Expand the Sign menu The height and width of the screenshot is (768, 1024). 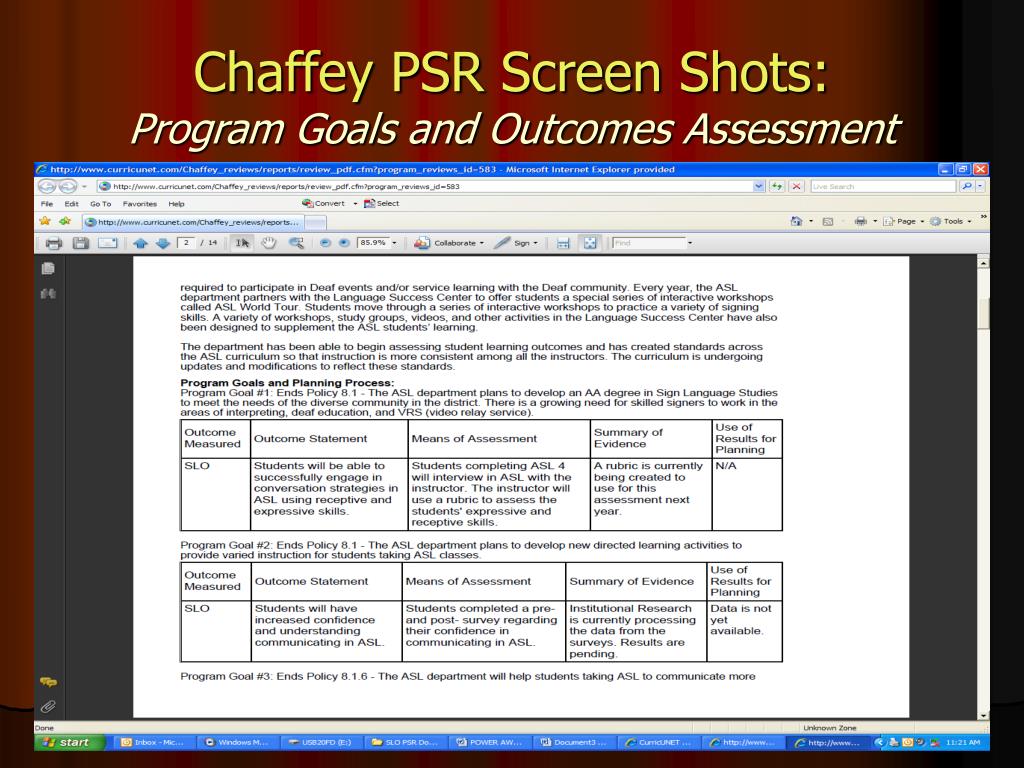516,243
